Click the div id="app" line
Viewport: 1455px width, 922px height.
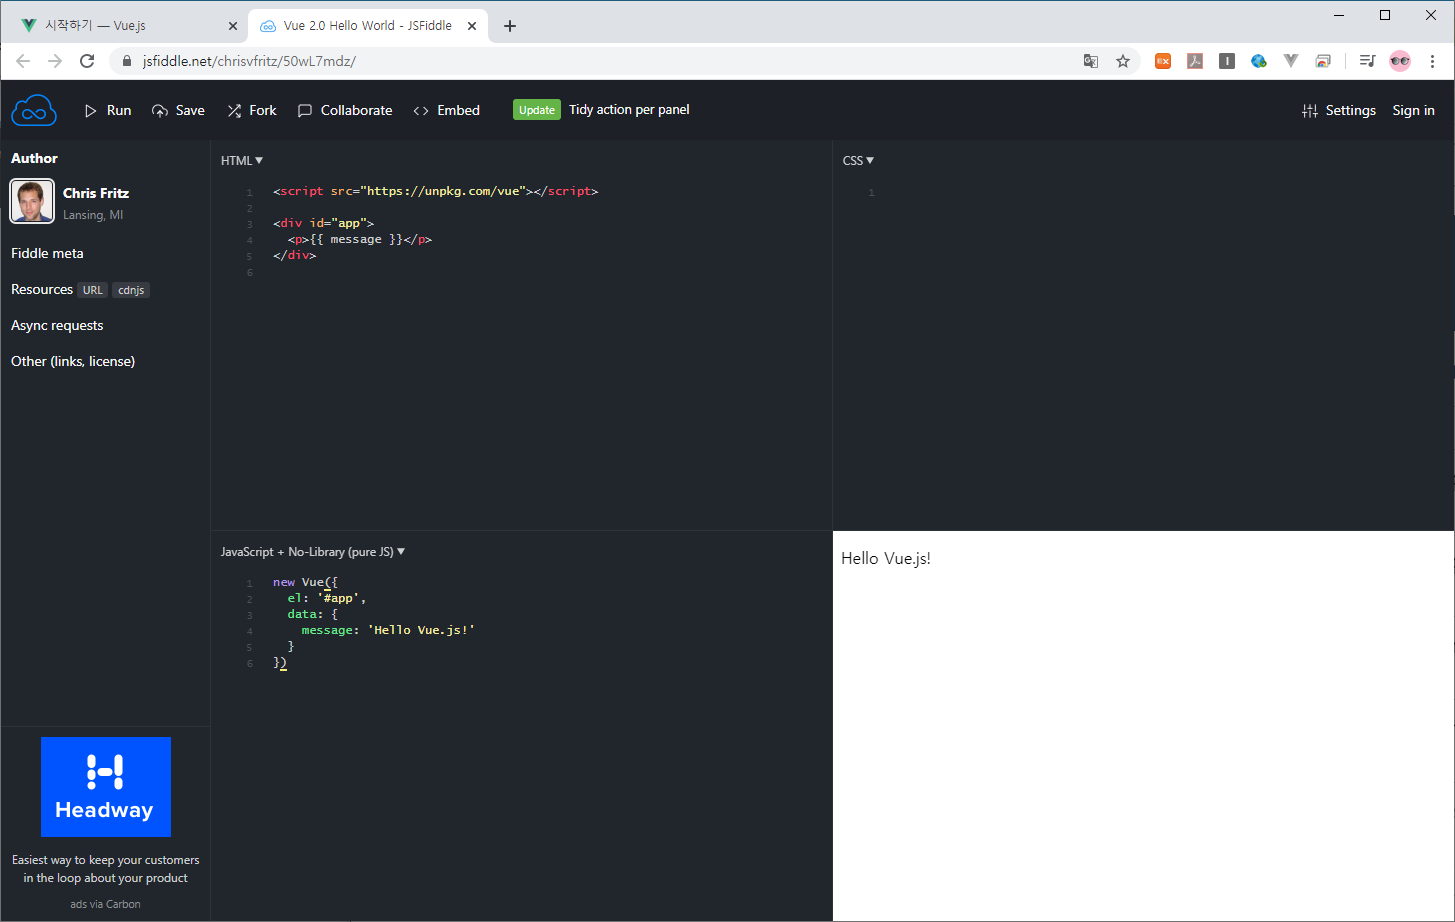pyautogui.click(x=323, y=223)
